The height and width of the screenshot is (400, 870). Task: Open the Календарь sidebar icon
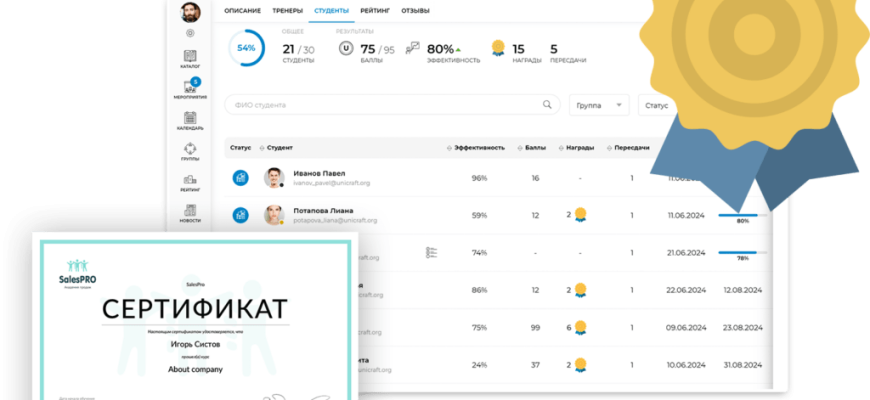tap(190, 120)
